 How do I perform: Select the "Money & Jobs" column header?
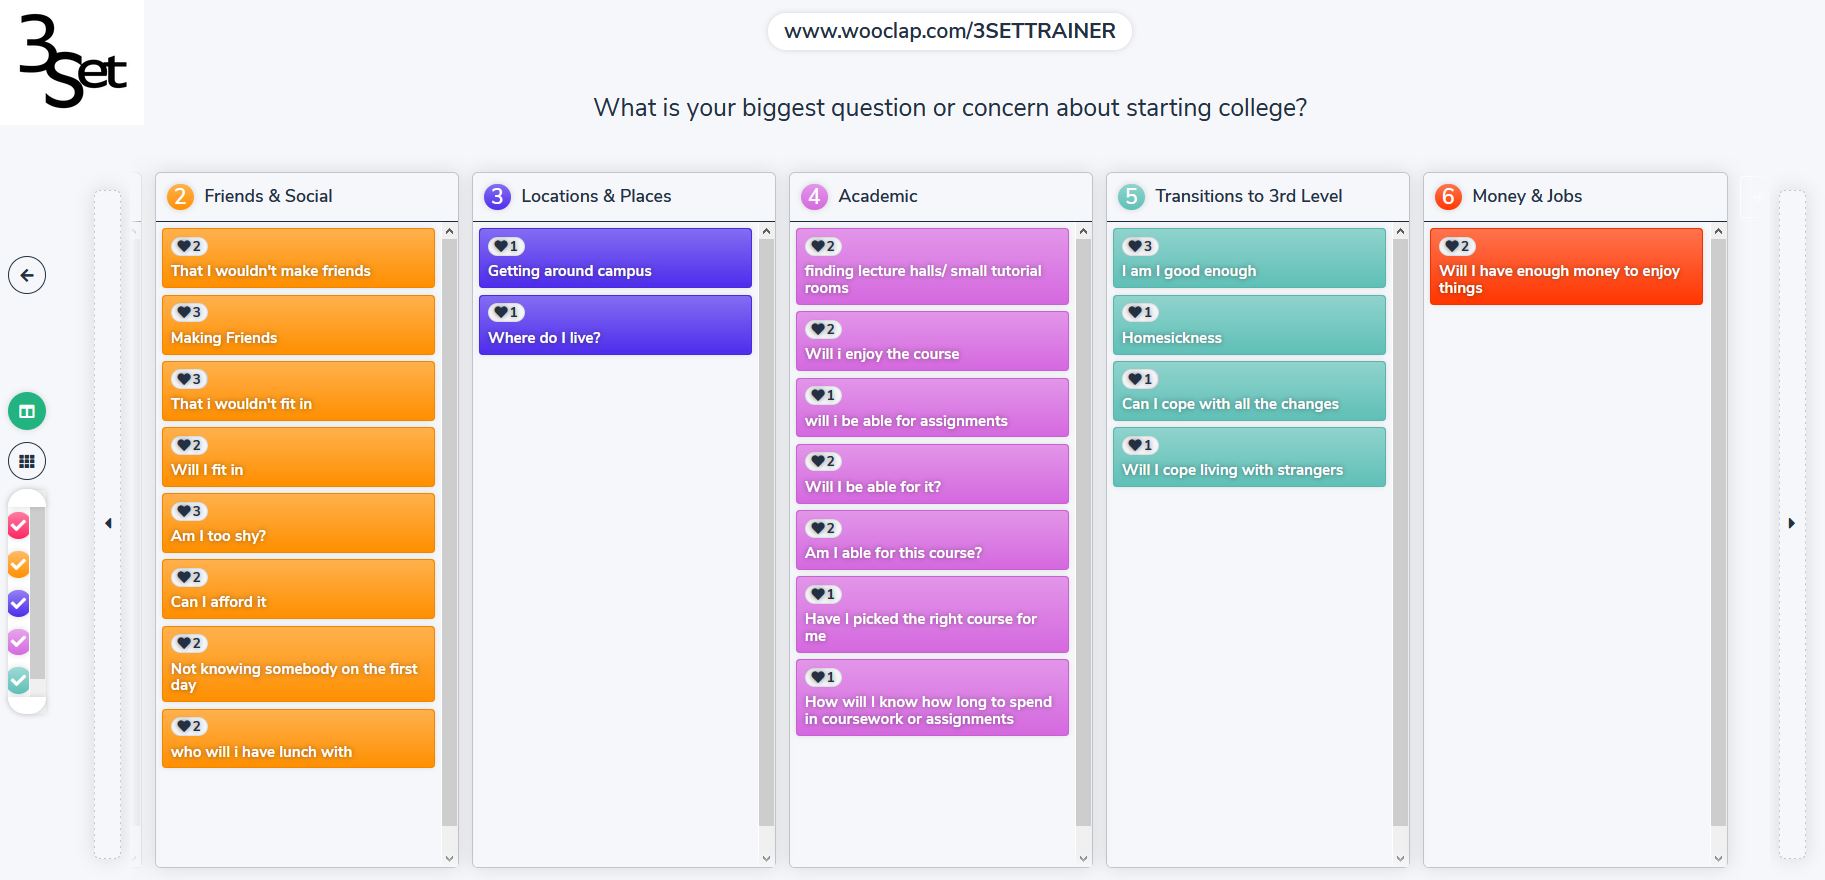click(1526, 197)
